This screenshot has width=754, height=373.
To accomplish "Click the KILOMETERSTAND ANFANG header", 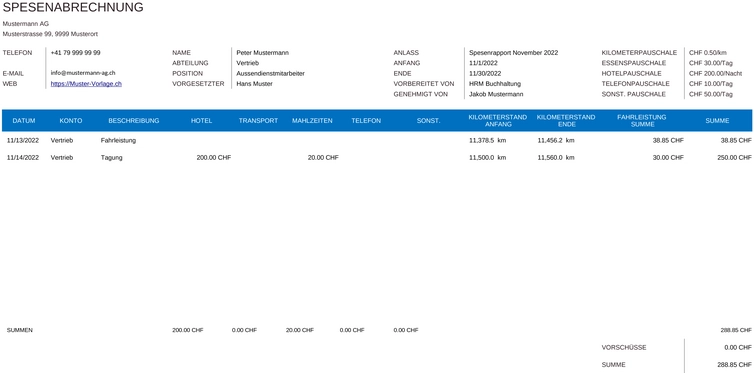I will click(x=498, y=121).
